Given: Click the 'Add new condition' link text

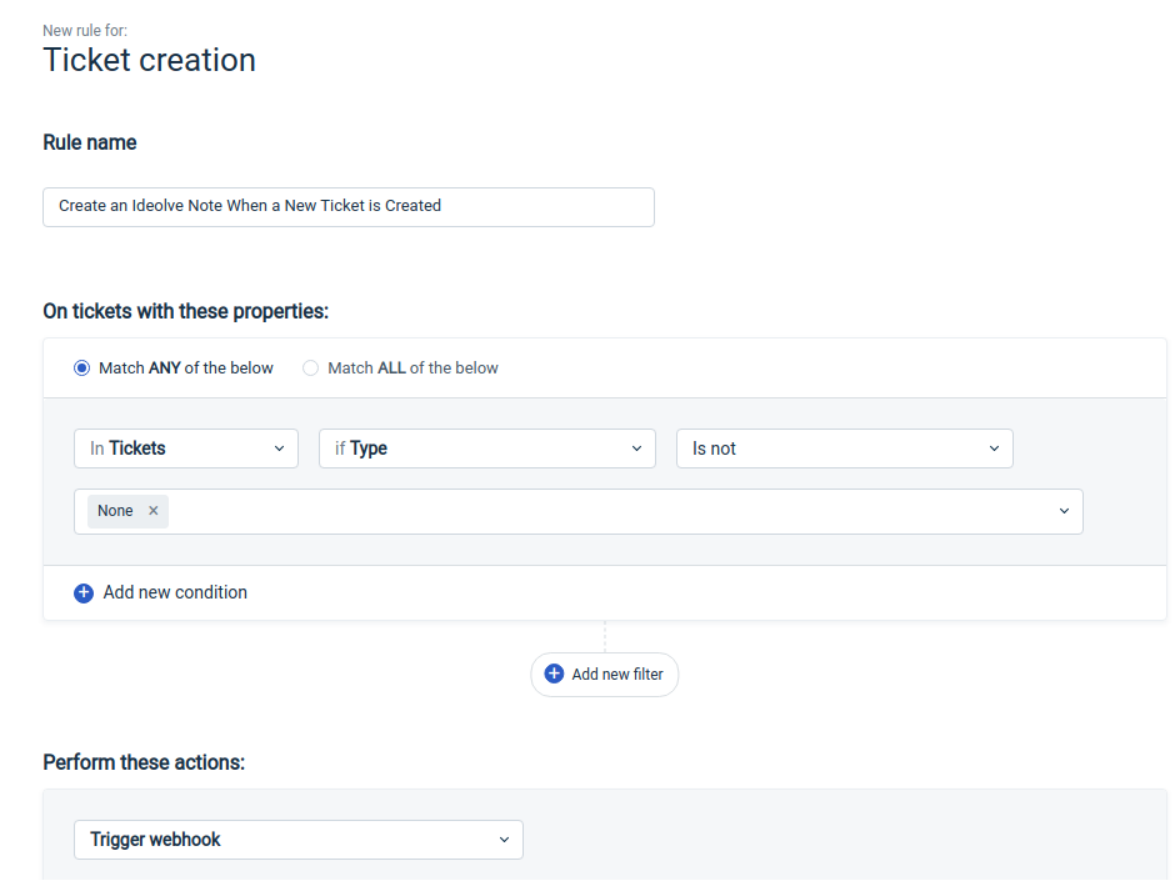Looking at the screenshot, I should point(175,593).
